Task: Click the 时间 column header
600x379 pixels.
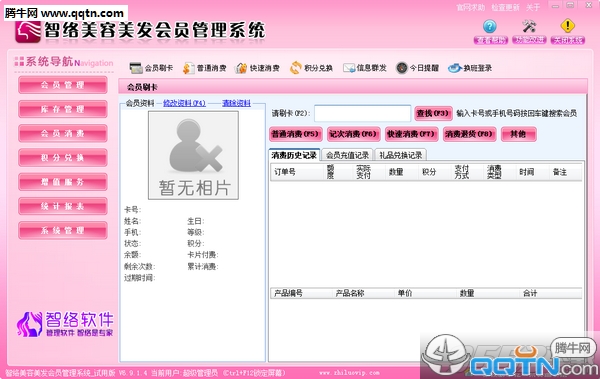Action: coord(527,172)
